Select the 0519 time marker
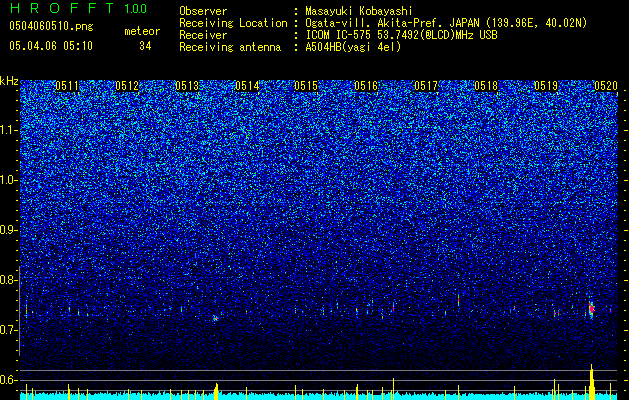 (x=546, y=86)
